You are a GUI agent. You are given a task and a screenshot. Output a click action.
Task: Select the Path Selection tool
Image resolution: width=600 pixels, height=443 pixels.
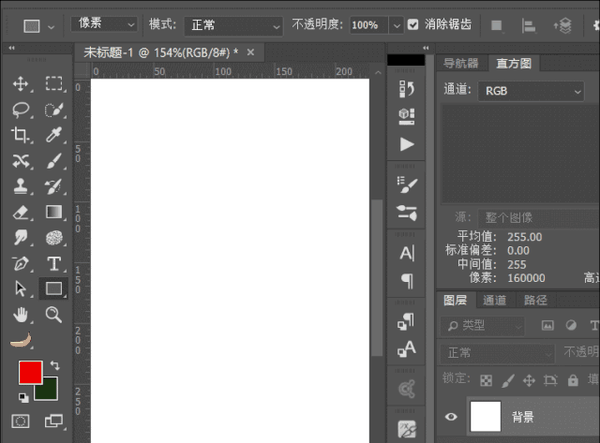coord(20,288)
